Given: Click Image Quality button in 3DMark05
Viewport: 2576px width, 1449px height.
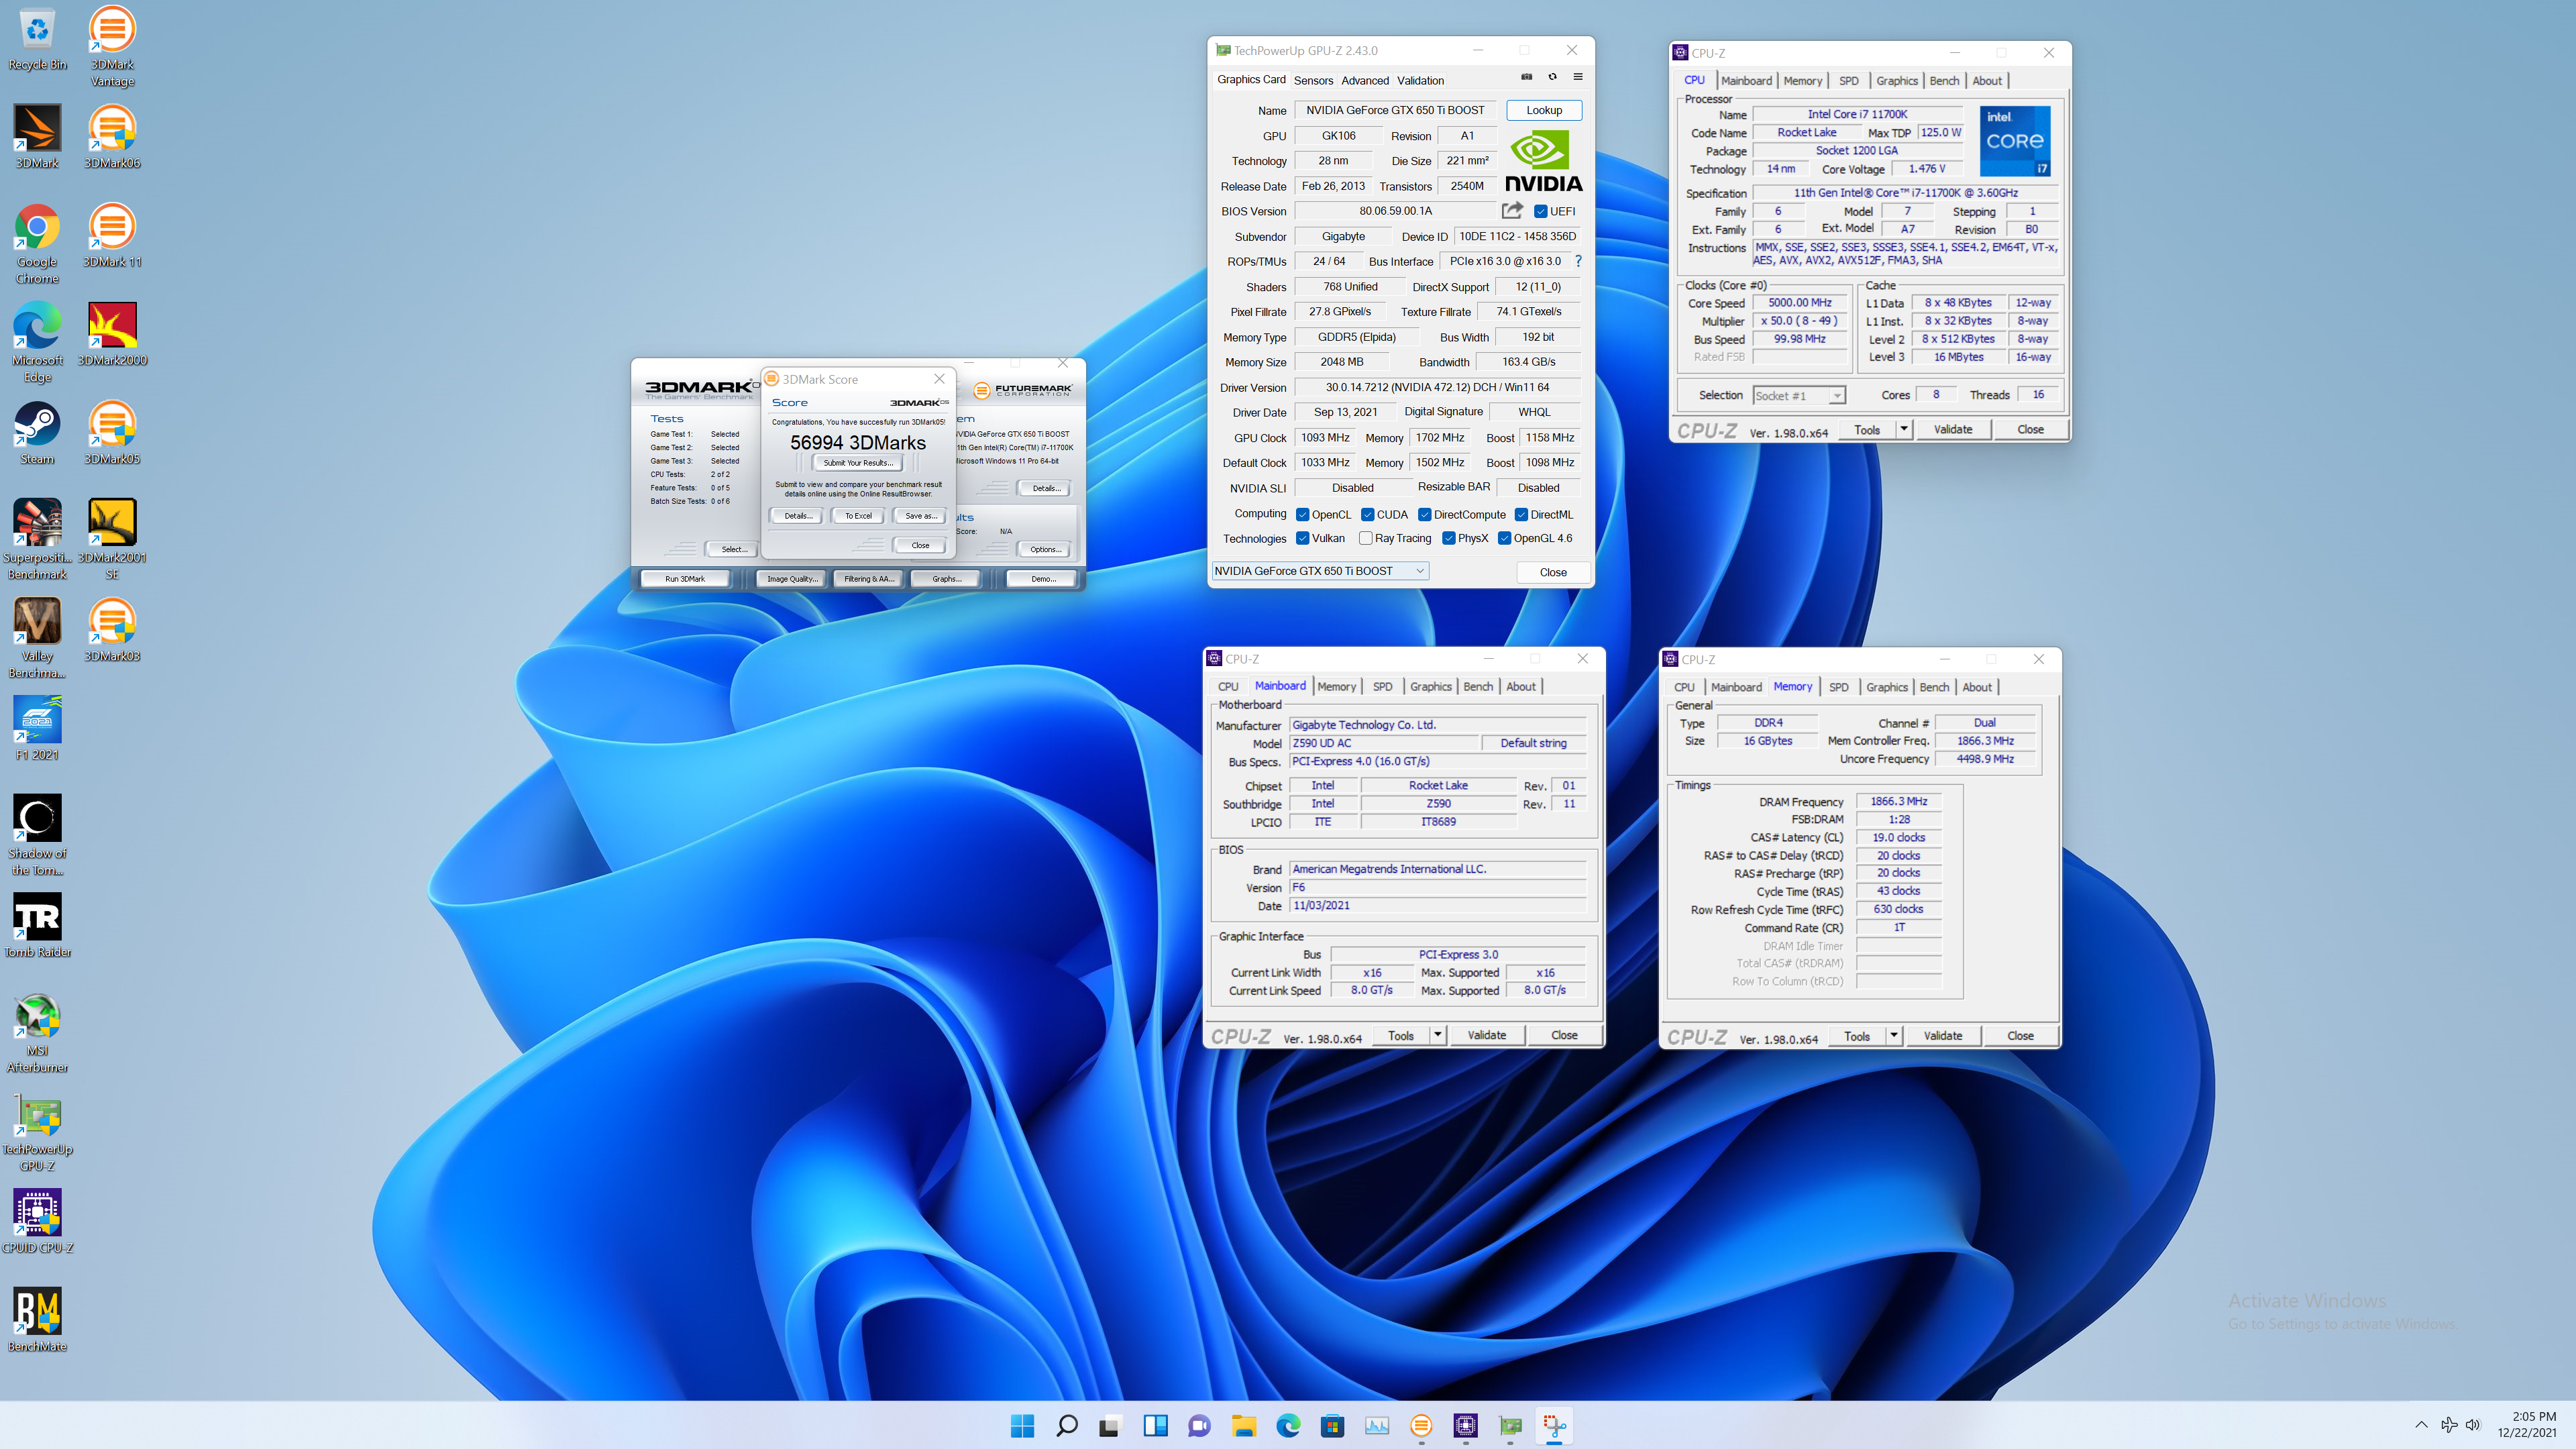Looking at the screenshot, I should point(792,579).
